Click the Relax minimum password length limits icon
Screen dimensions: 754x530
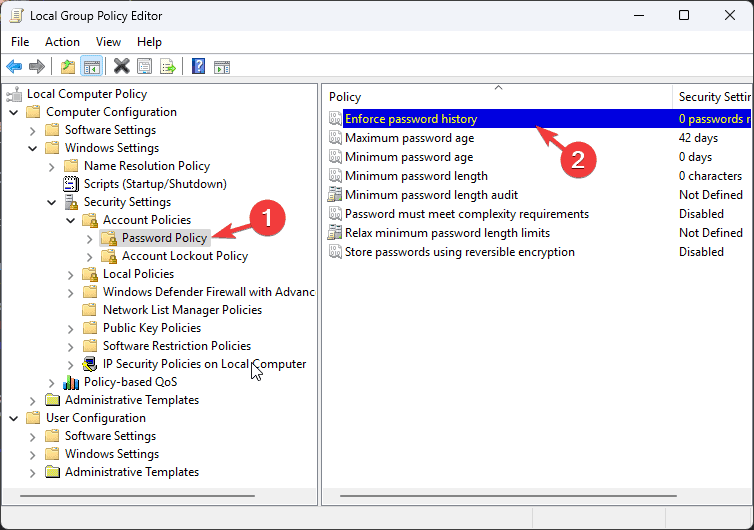(335, 232)
